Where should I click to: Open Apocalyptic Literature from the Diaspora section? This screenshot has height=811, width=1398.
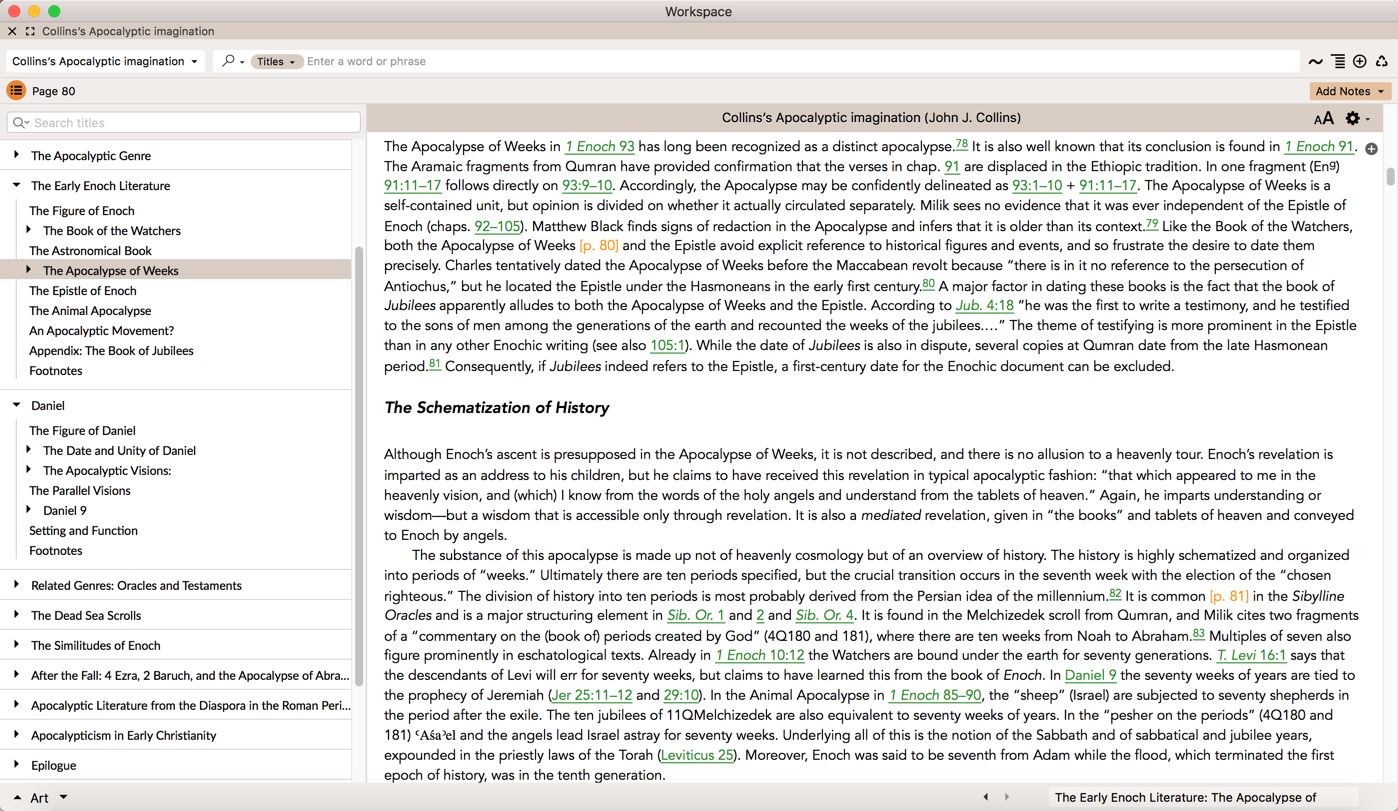[190, 705]
